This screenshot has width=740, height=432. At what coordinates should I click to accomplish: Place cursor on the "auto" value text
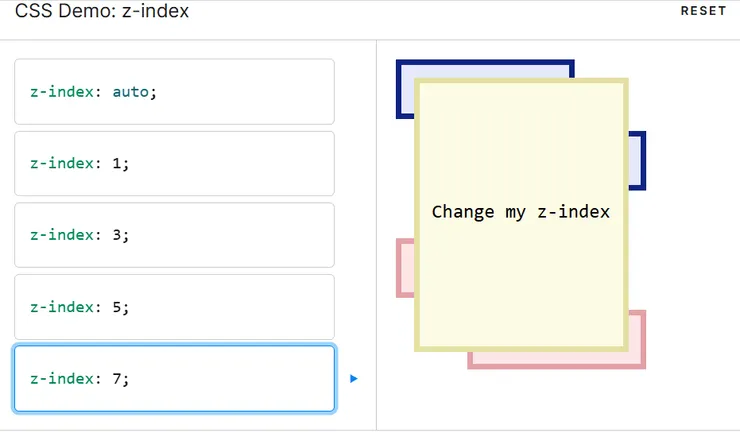130,91
